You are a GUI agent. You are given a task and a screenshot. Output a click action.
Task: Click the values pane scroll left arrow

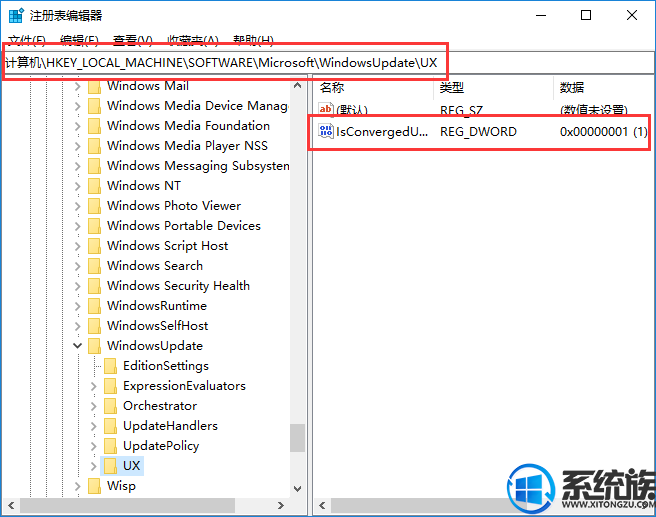tap(322, 505)
